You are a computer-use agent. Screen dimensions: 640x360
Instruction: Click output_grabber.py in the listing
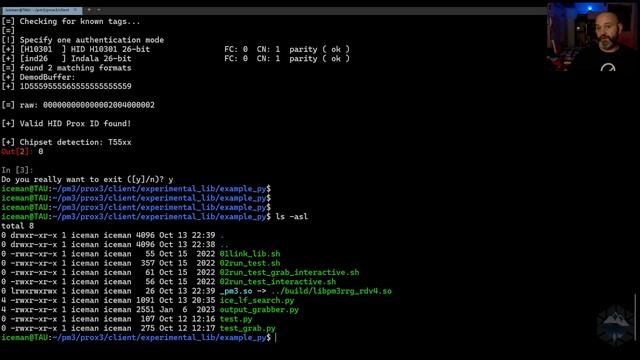click(x=259, y=310)
